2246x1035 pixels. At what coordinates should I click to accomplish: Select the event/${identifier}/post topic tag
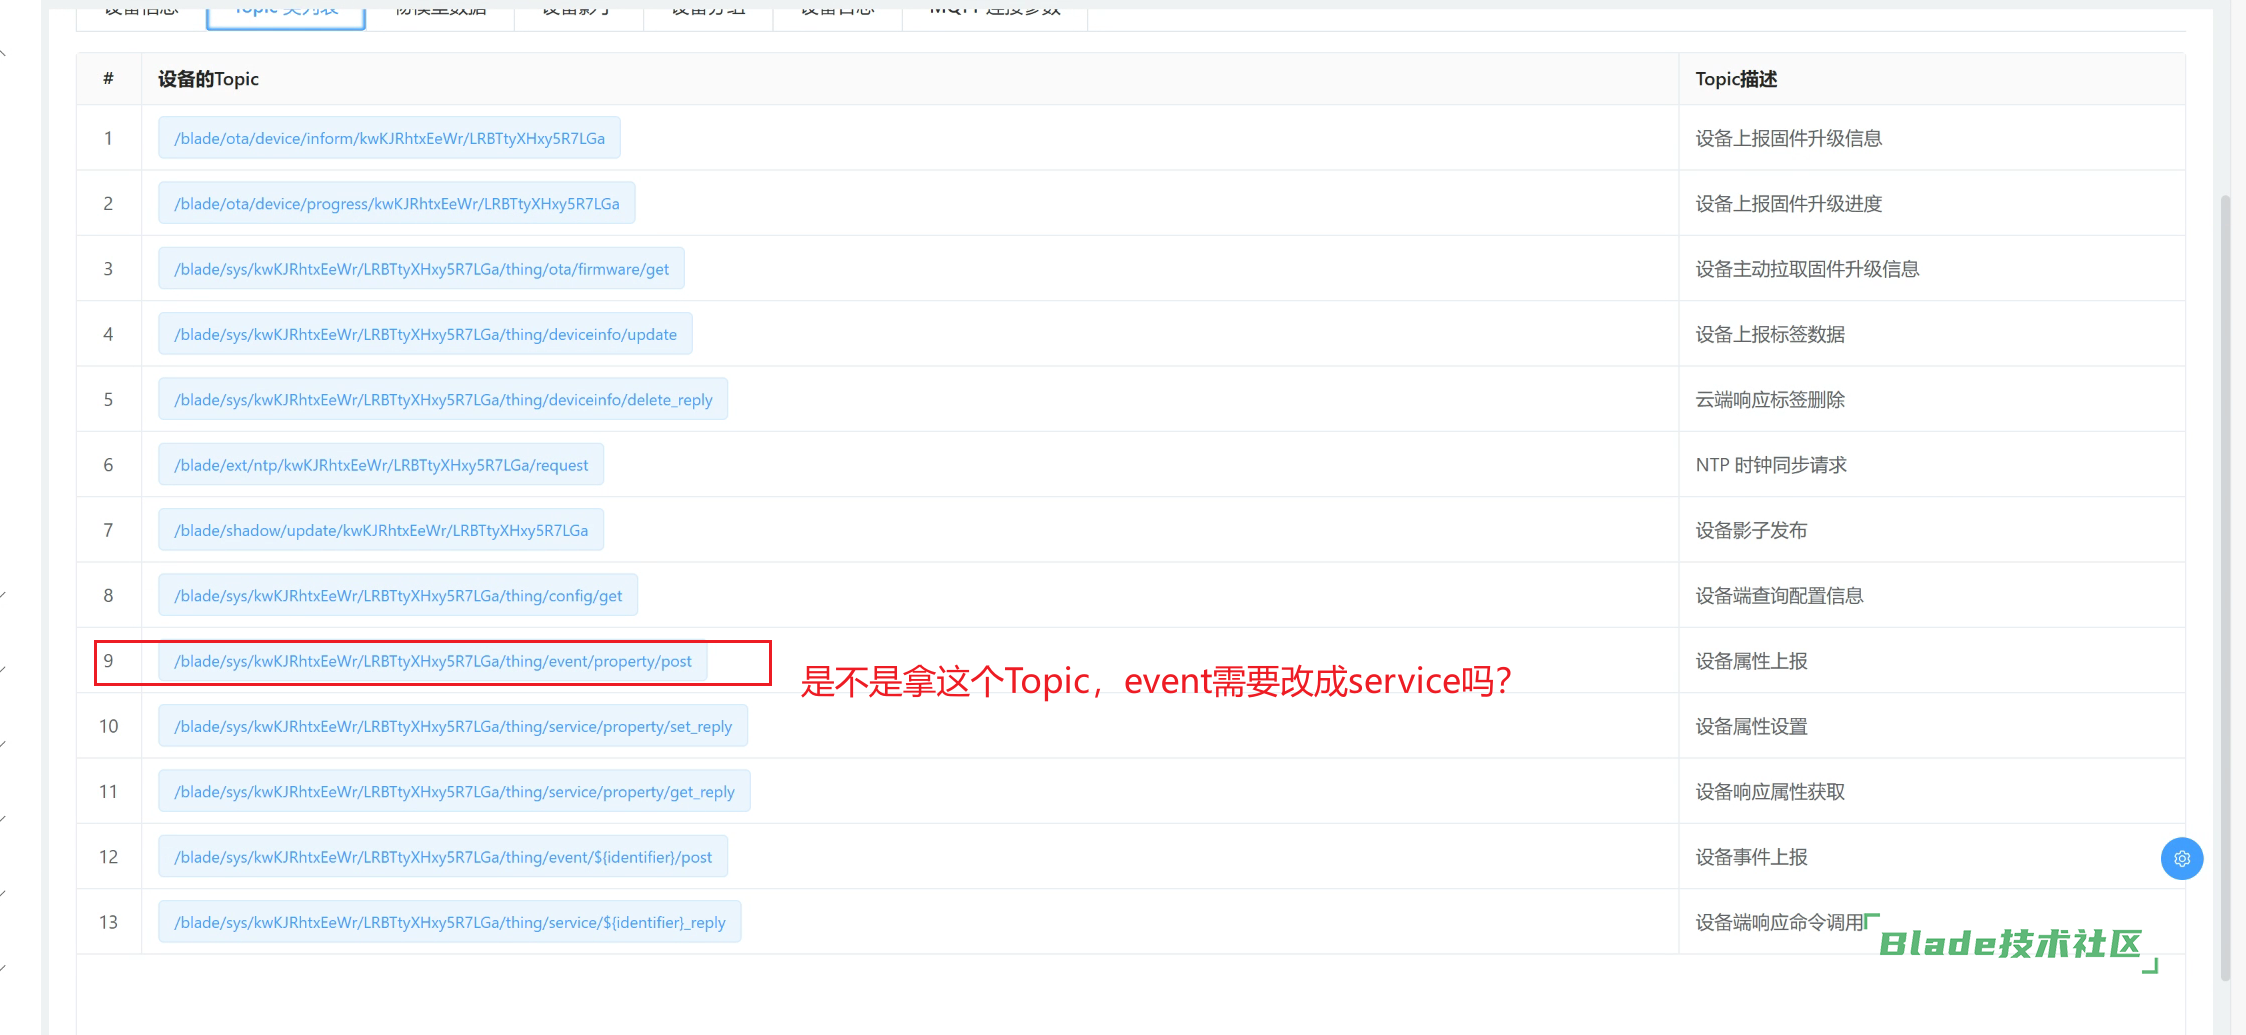[x=443, y=857]
